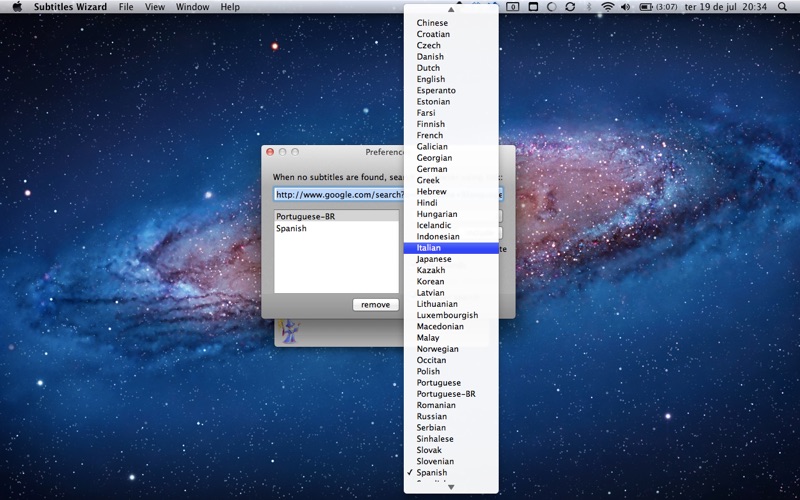
Task: Select Spanish in the preferences list box
Action: click(337, 228)
